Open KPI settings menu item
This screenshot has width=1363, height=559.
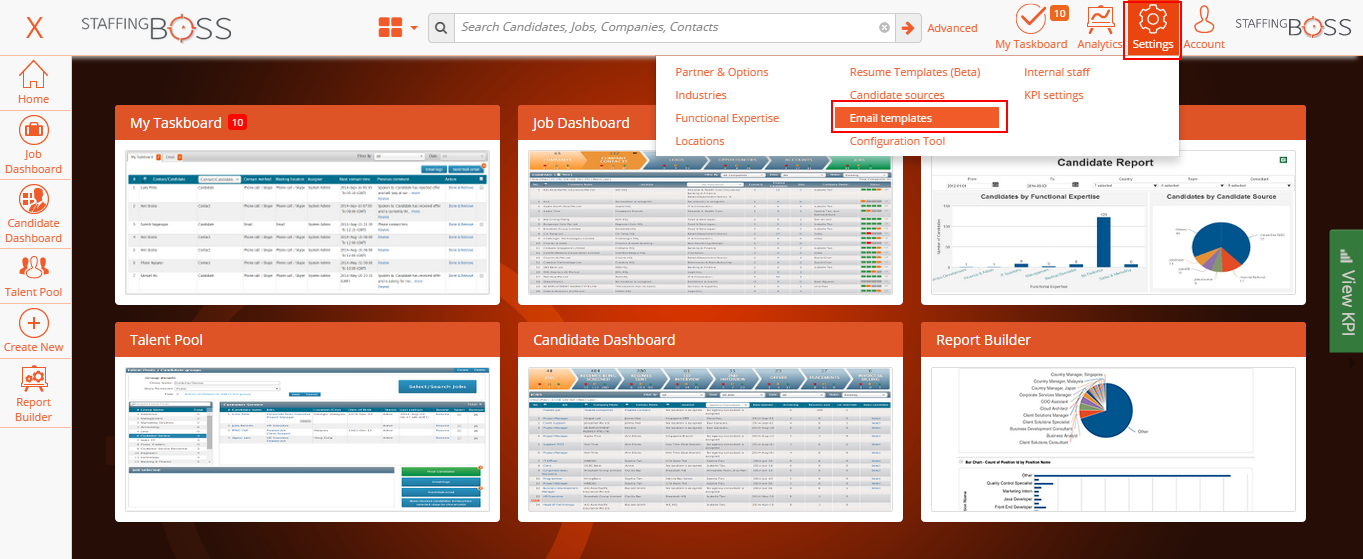tap(1054, 95)
